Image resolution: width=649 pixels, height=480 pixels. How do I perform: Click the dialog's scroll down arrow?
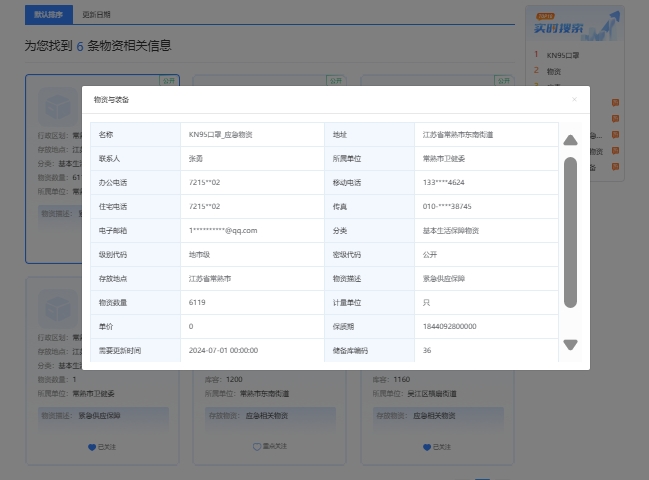[570, 344]
